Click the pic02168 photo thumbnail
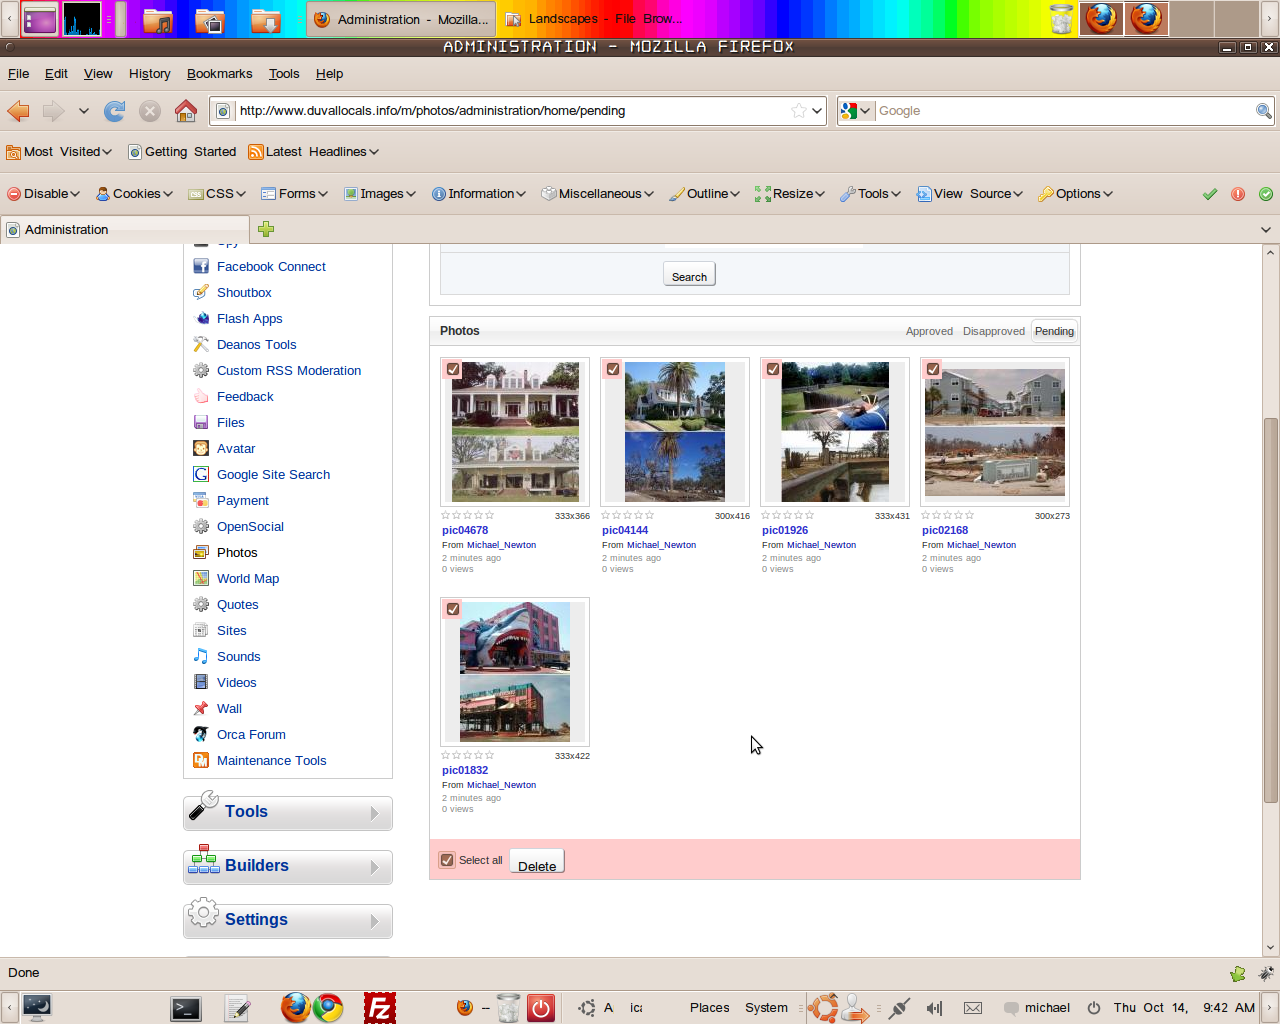Screen dimensions: 1280x1024 994,432
